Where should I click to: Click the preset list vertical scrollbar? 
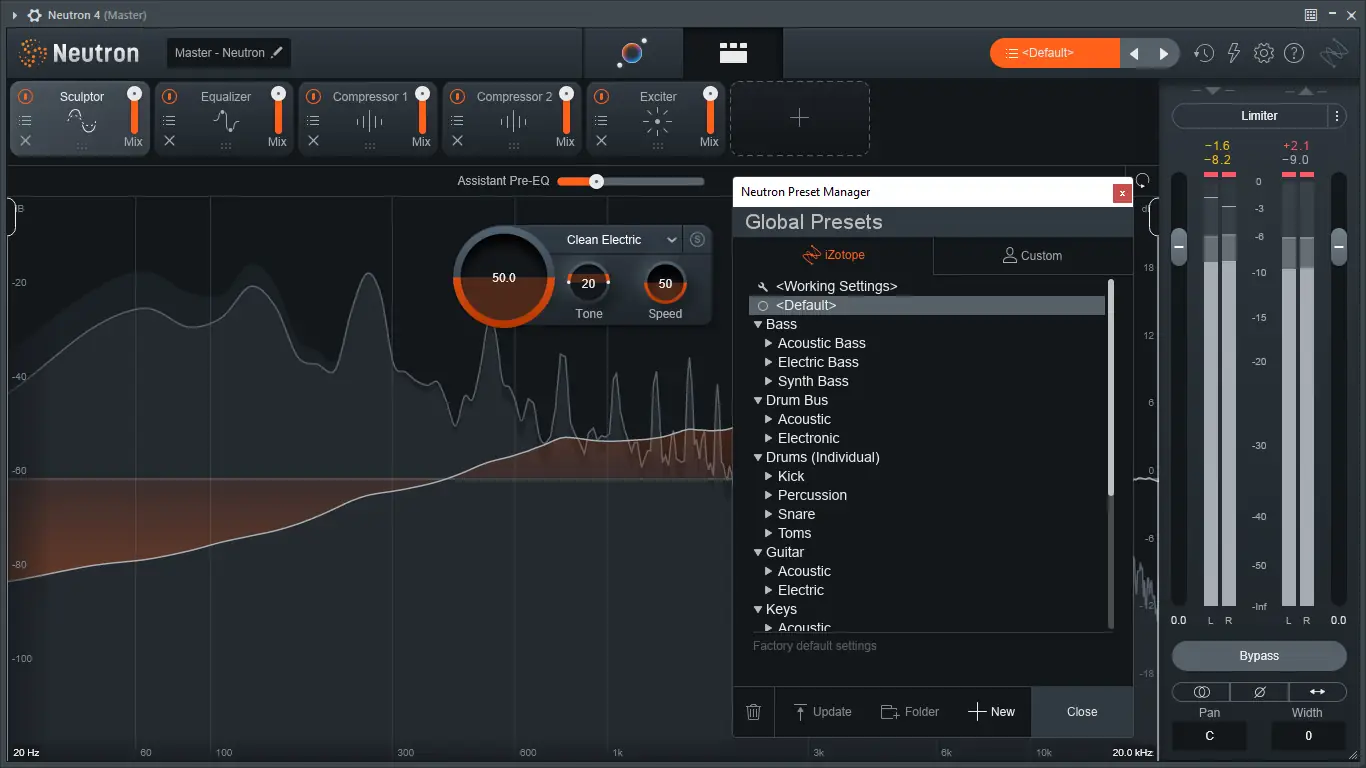coord(1110,388)
